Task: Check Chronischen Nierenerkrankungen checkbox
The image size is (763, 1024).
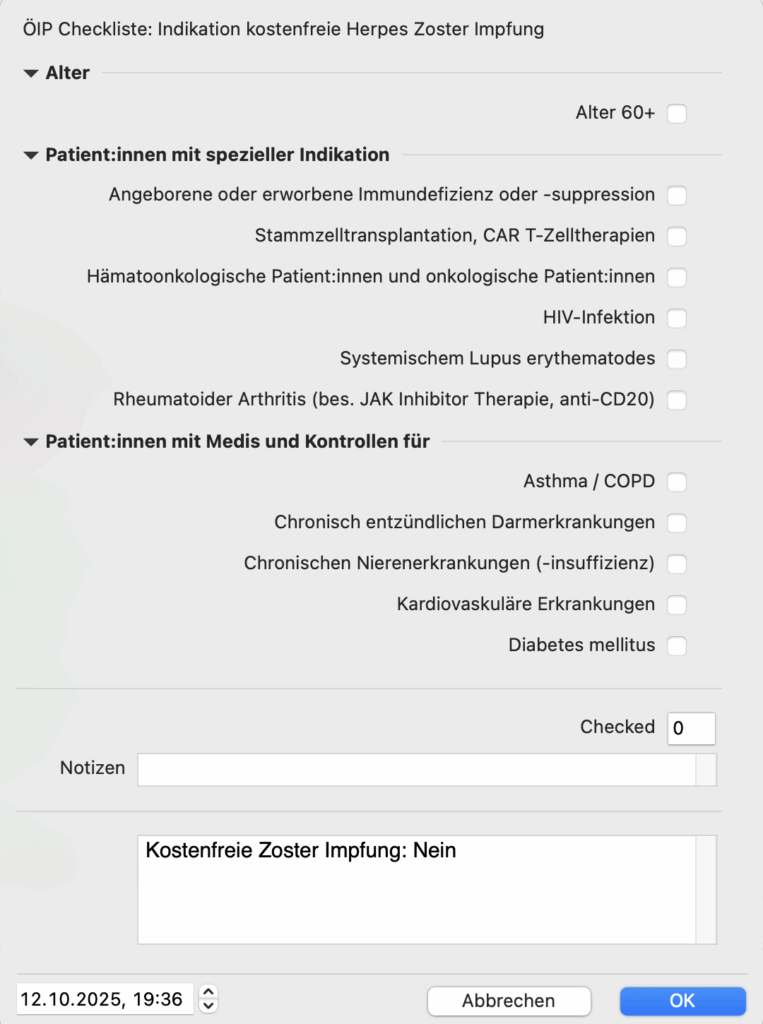Action: pos(677,564)
